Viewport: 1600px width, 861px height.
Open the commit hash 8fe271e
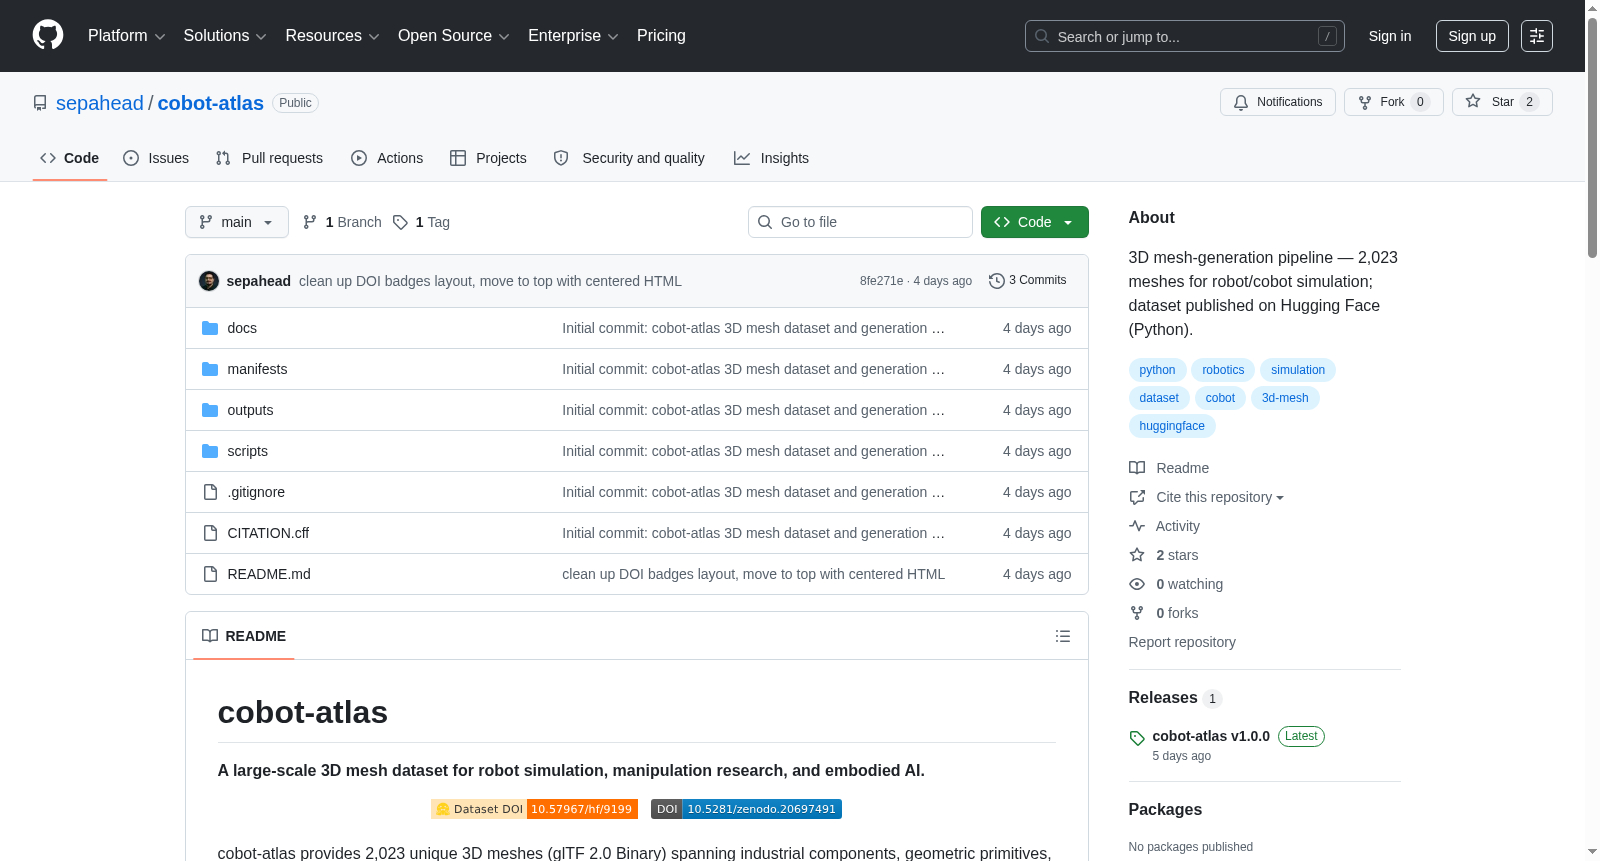point(881,281)
